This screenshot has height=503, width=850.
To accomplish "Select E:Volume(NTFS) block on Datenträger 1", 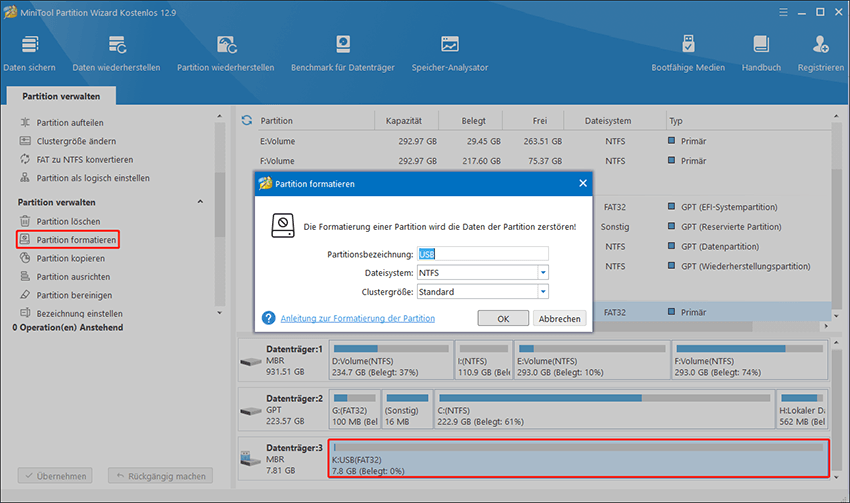I will [592, 360].
